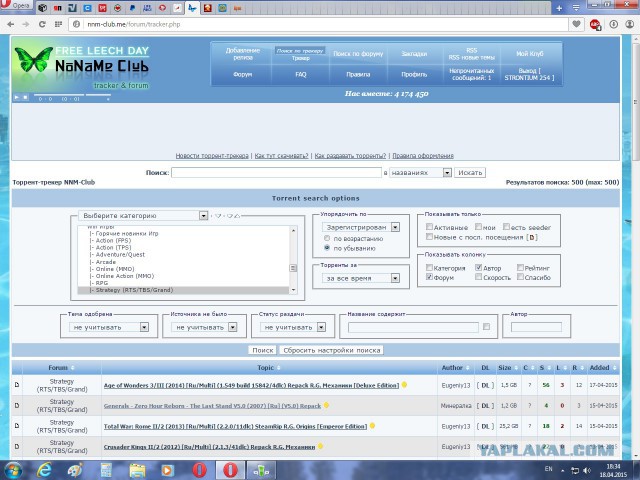Open the Профиль menu item
The width and height of the screenshot is (640, 480).
pos(414,74)
